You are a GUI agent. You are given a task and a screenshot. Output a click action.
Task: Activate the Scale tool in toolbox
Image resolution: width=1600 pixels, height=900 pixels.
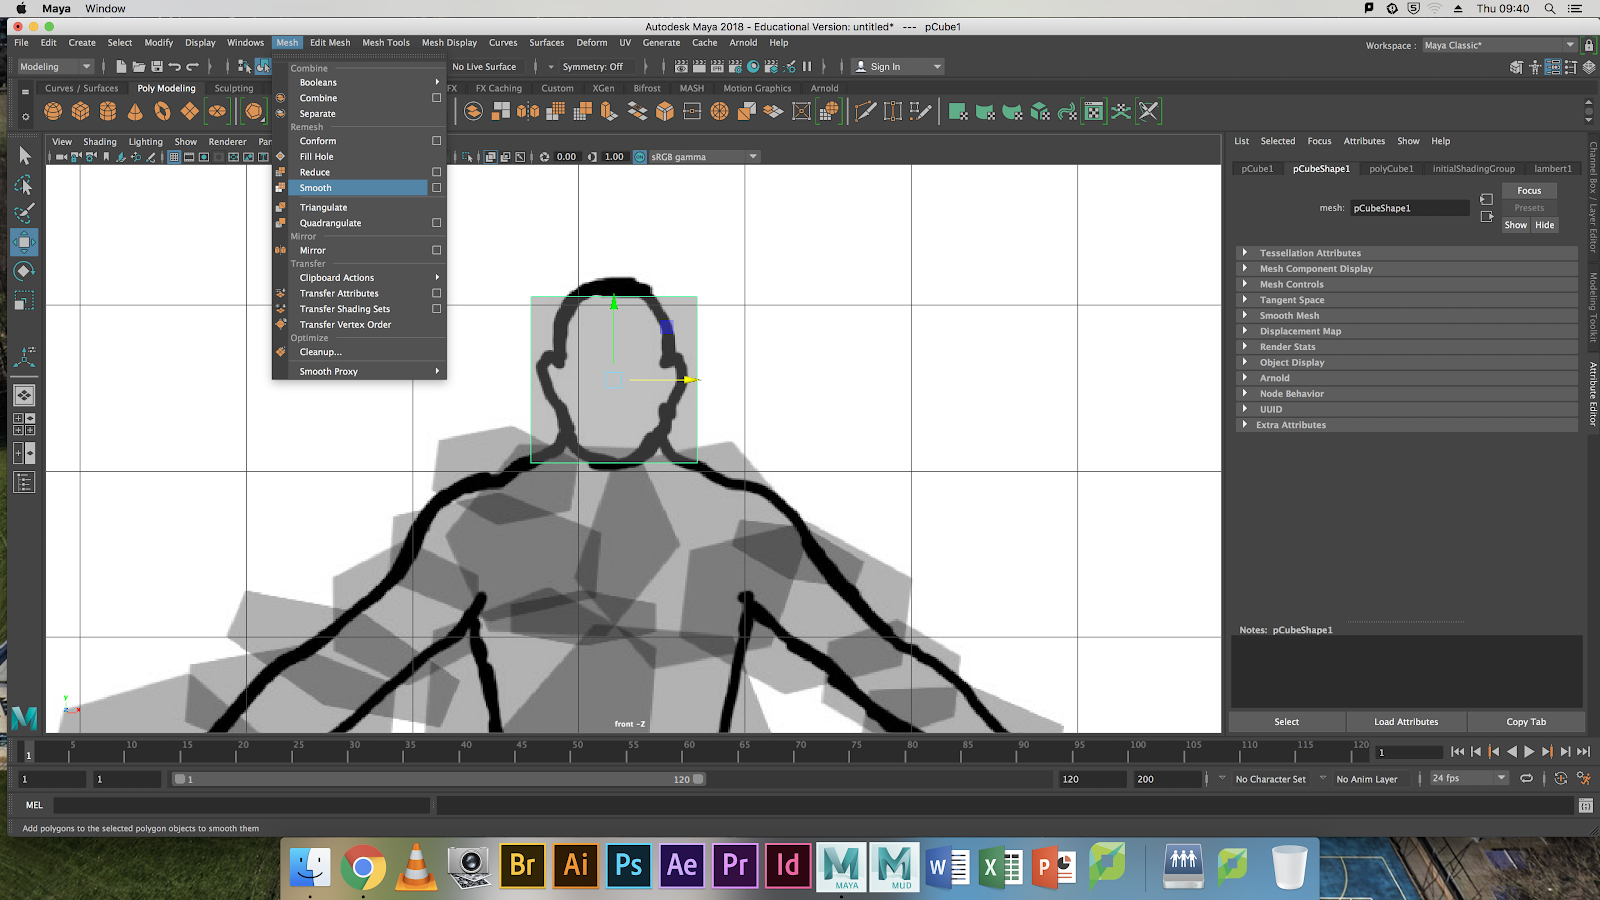[25, 300]
